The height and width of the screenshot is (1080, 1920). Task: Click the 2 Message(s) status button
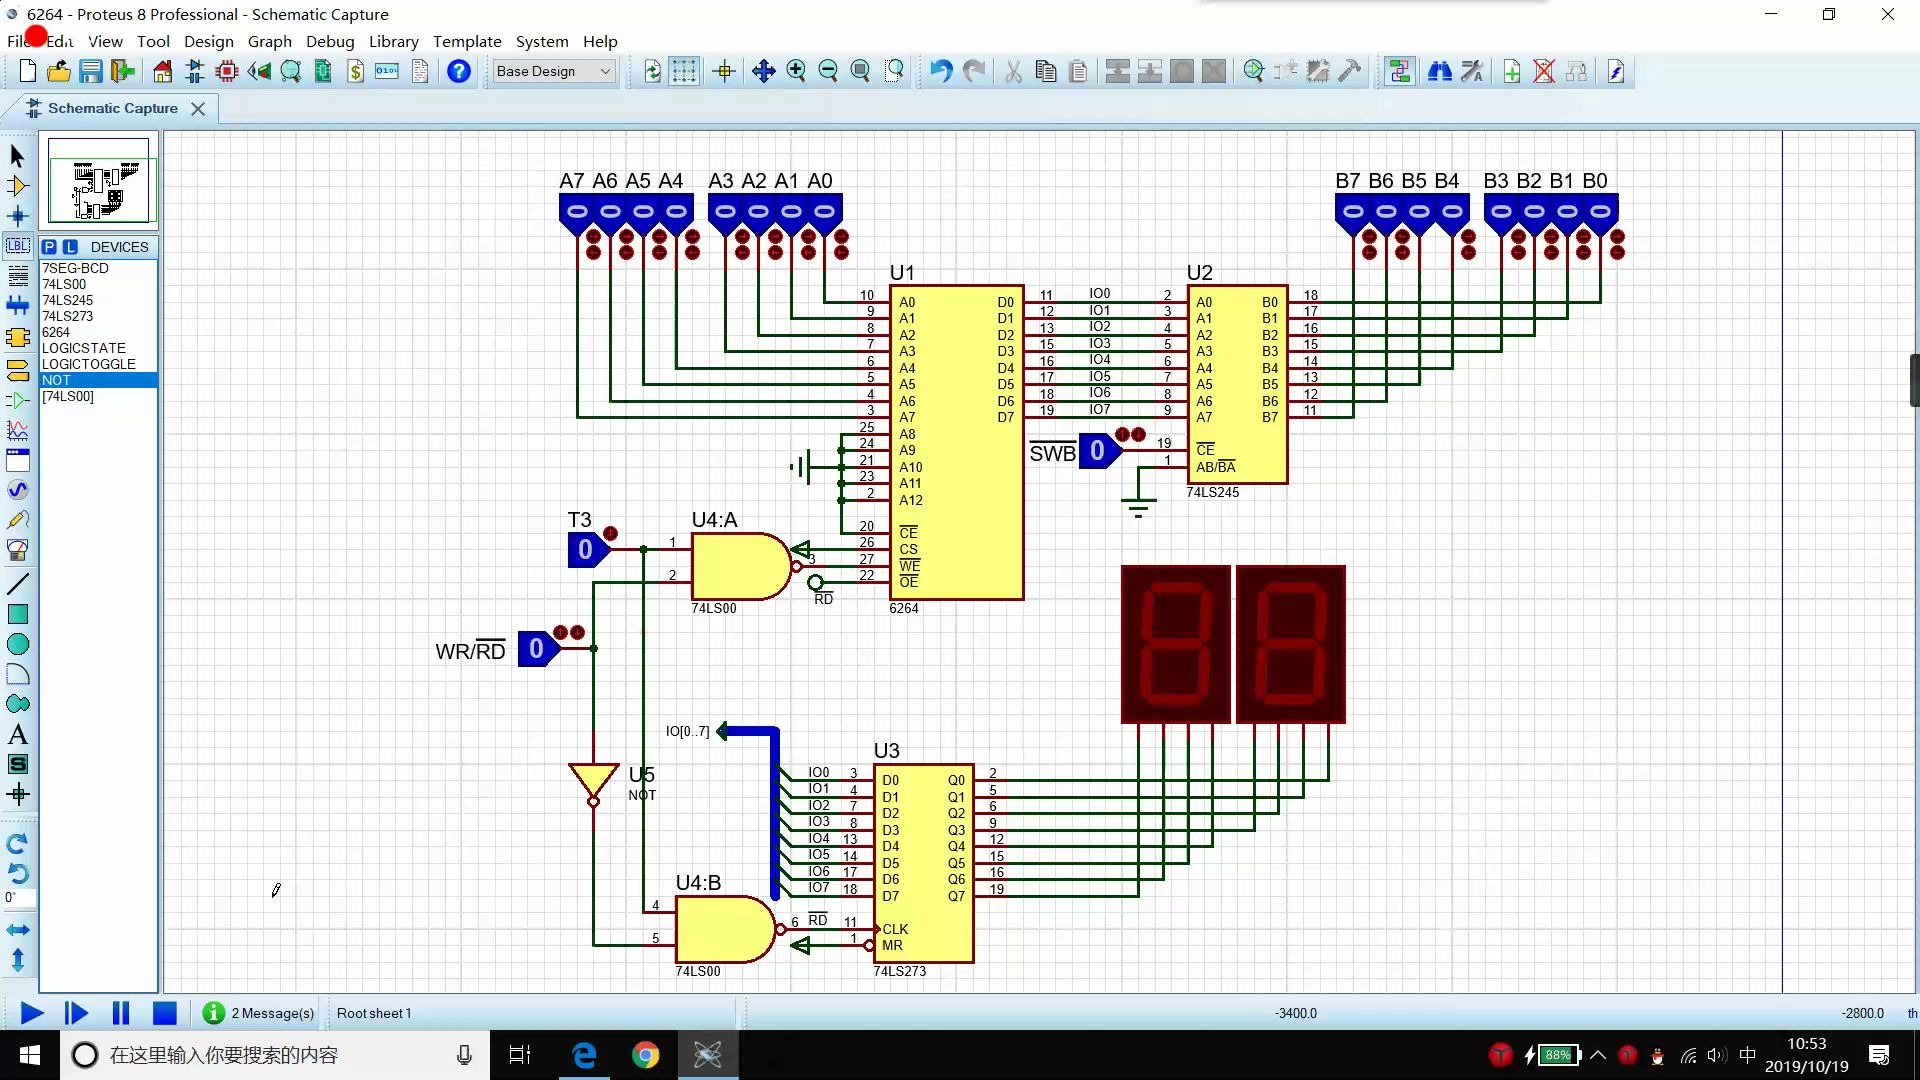click(259, 1013)
